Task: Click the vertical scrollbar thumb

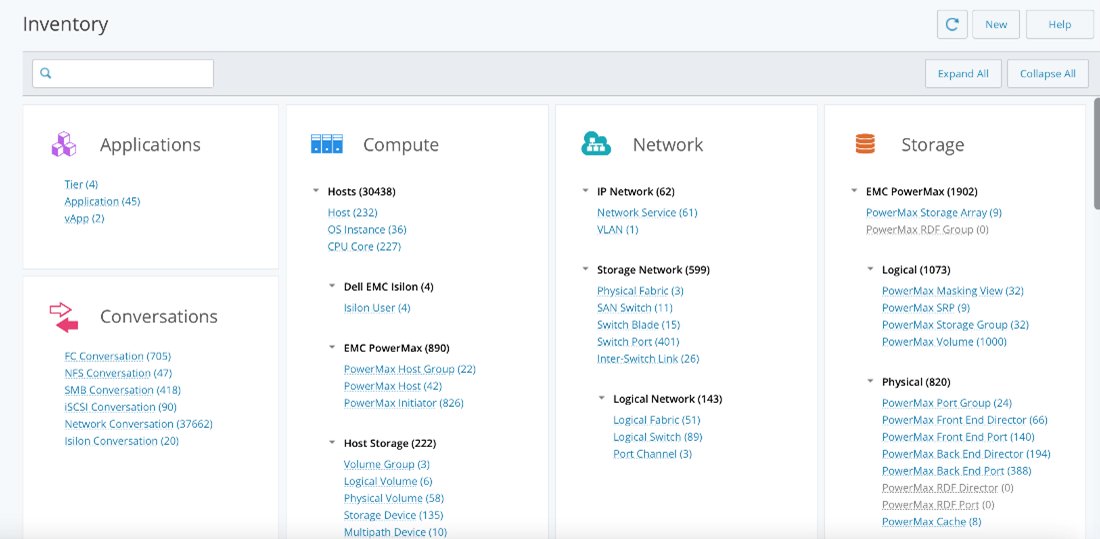Action: [x=1096, y=153]
